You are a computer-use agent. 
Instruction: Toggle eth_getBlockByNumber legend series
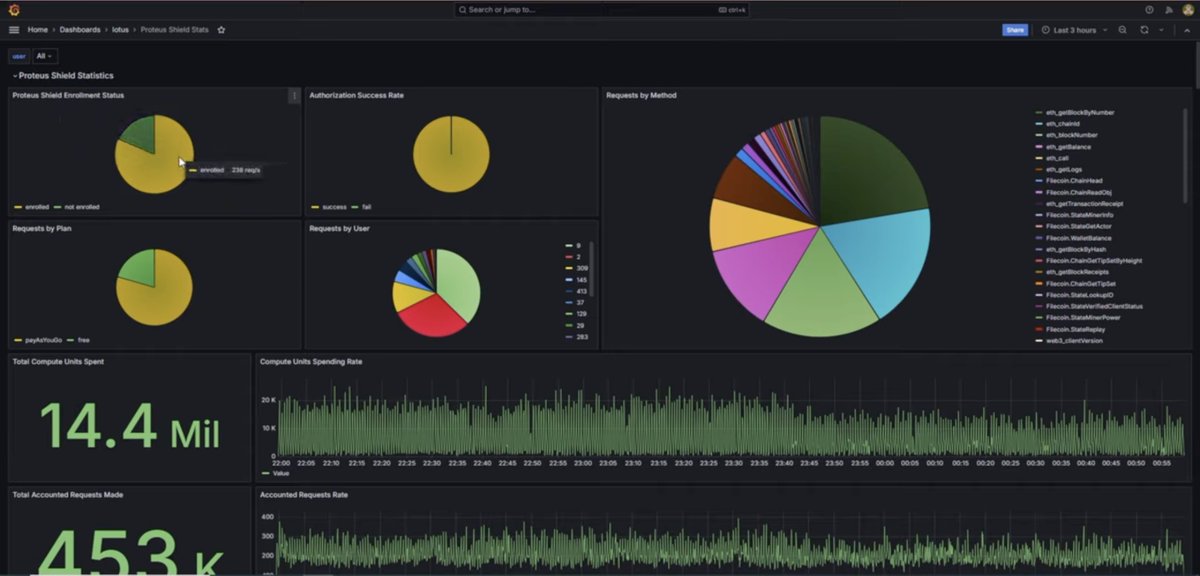1080,113
